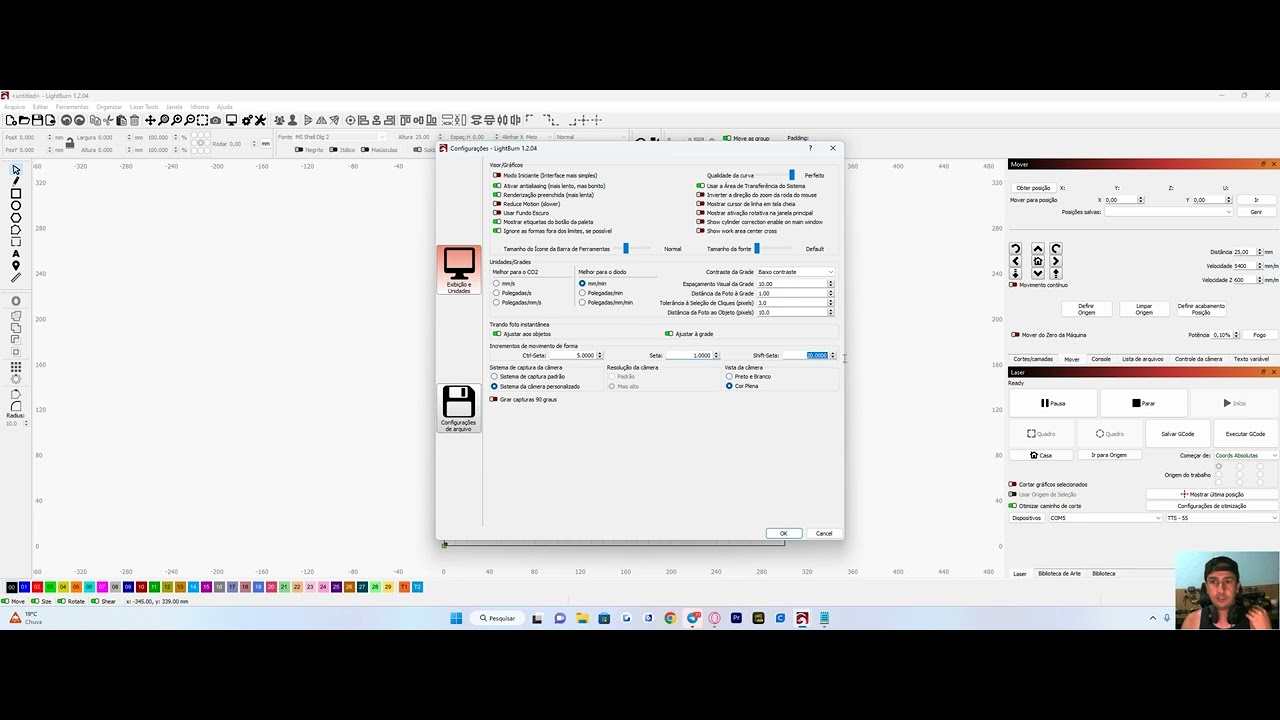Click the camera capture toolbar icon
Image resolution: width=1280 pixels, height=720 pixels.
point(215,120)
